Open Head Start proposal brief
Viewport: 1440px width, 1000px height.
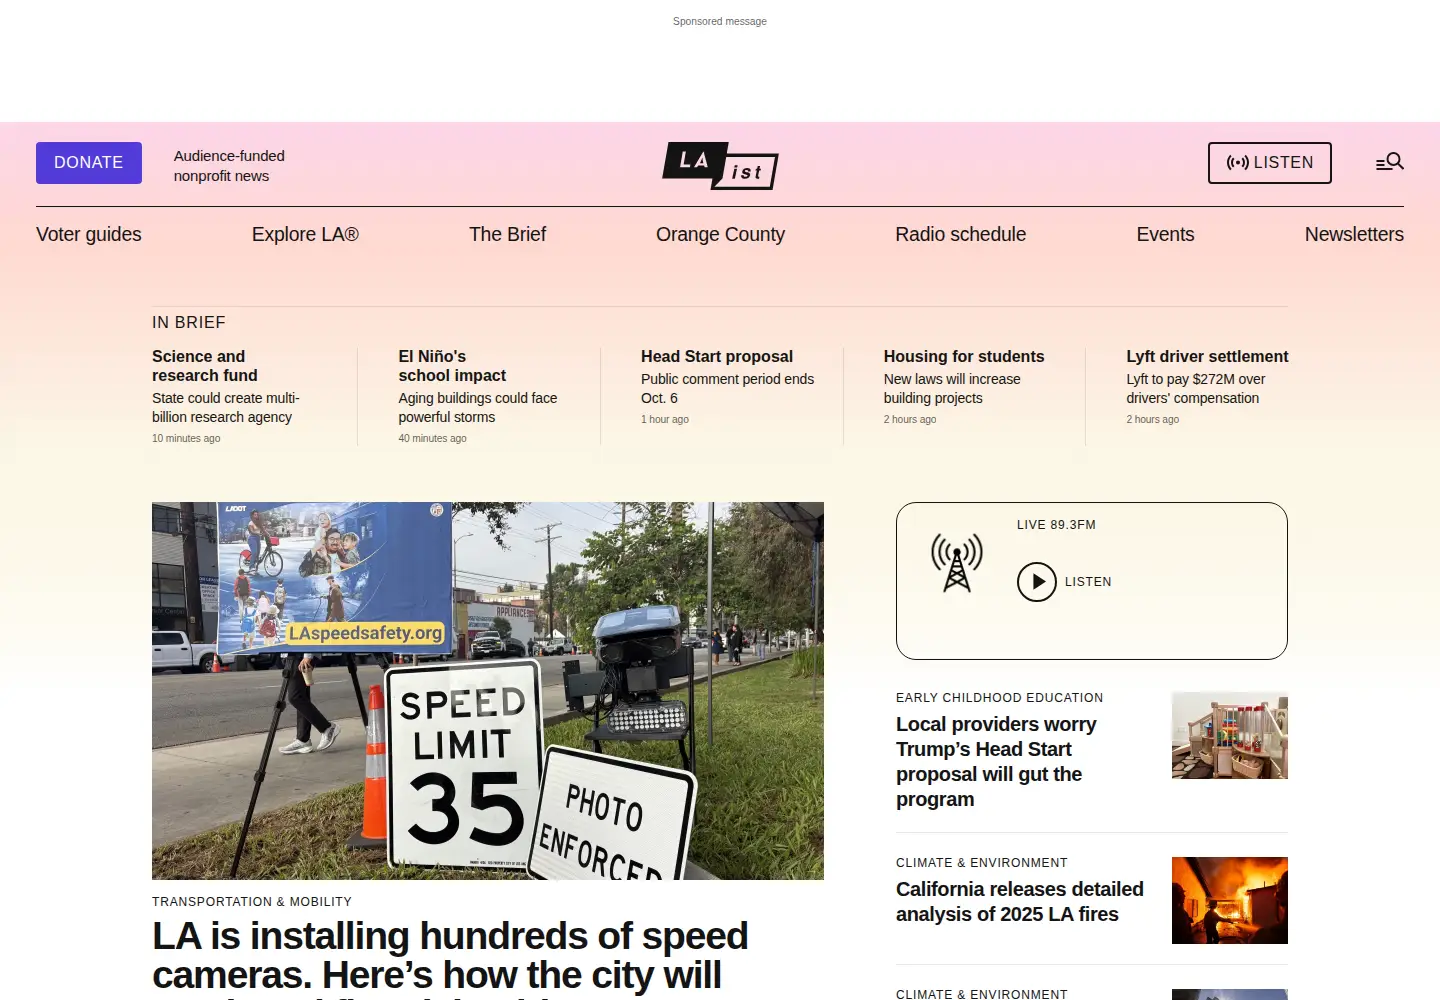tap(717, 356)
